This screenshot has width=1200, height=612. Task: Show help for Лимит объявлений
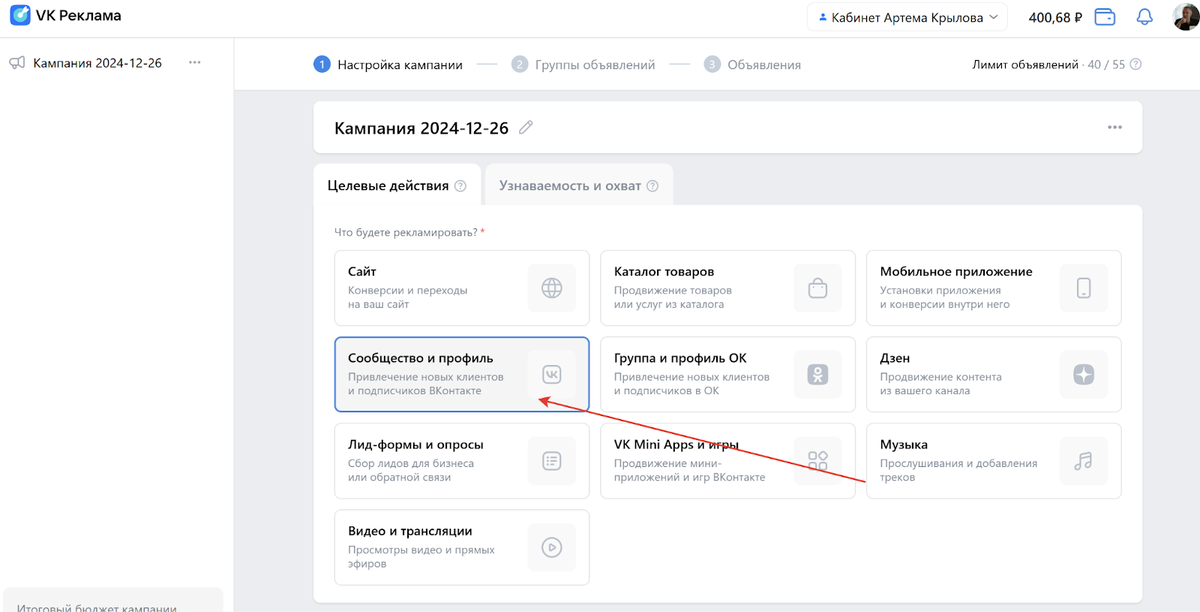point(1135,65)
